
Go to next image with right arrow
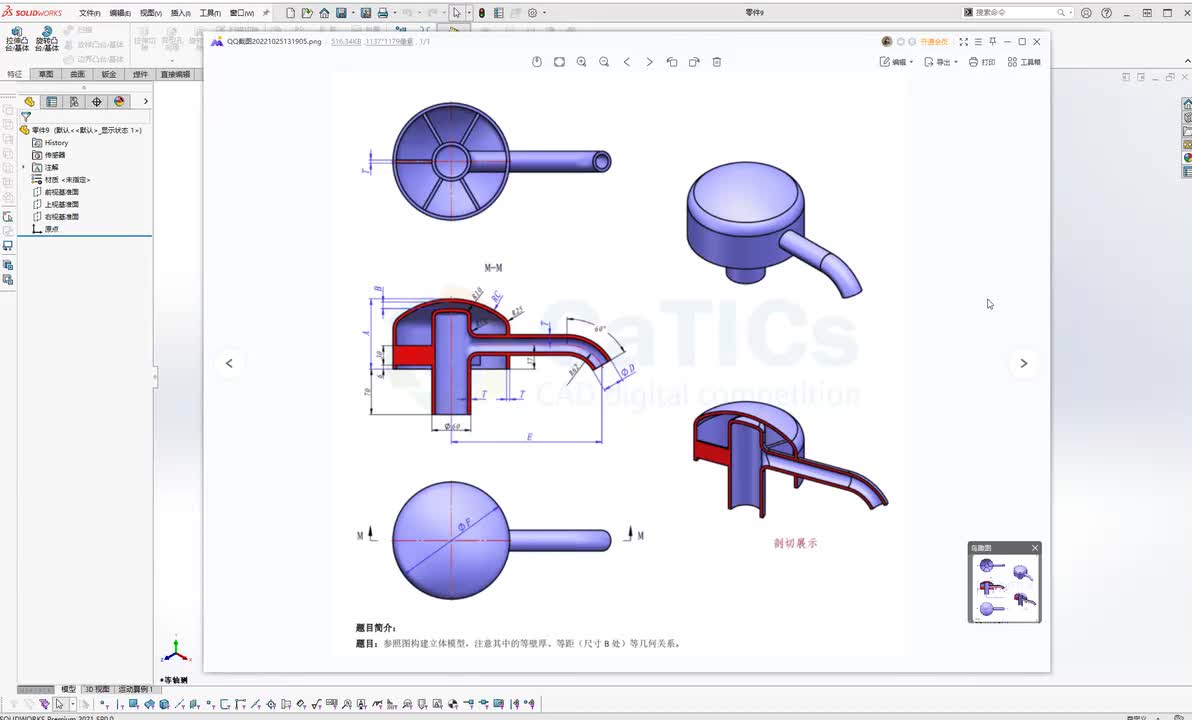pyautogui.click(x=1023, y=363)
